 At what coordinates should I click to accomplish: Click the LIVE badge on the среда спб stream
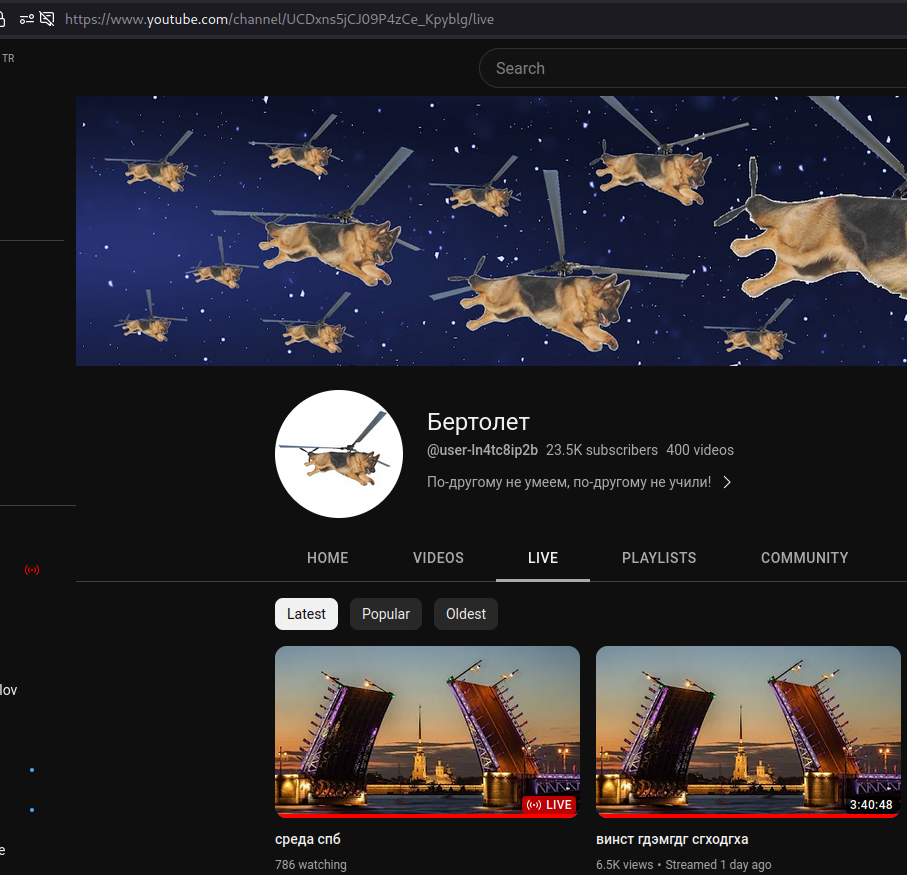[549, 804]
